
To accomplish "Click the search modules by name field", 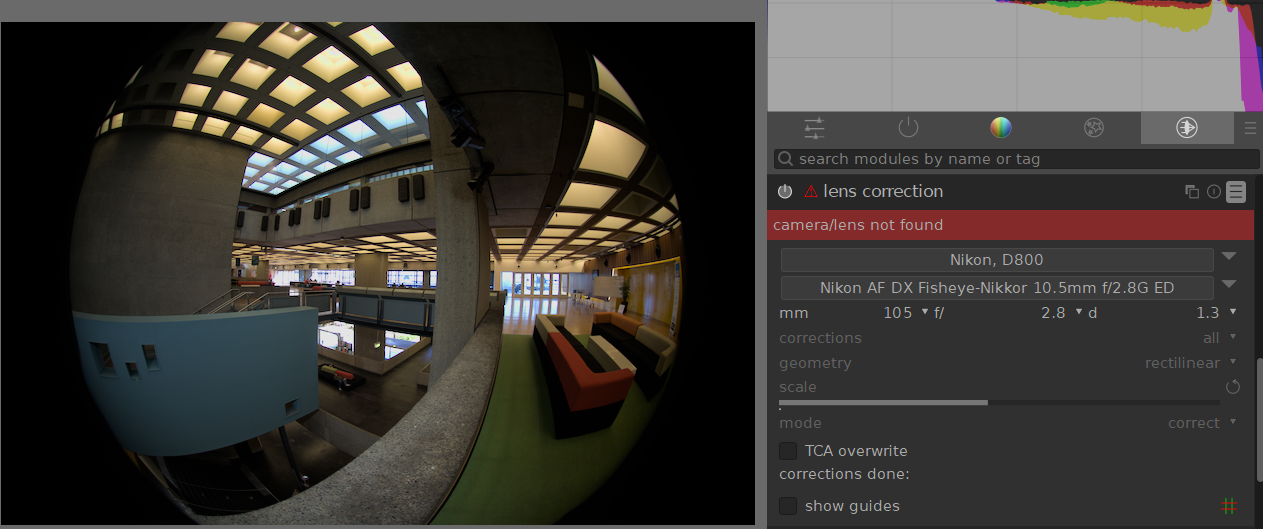I will [x=1017, y=159].
